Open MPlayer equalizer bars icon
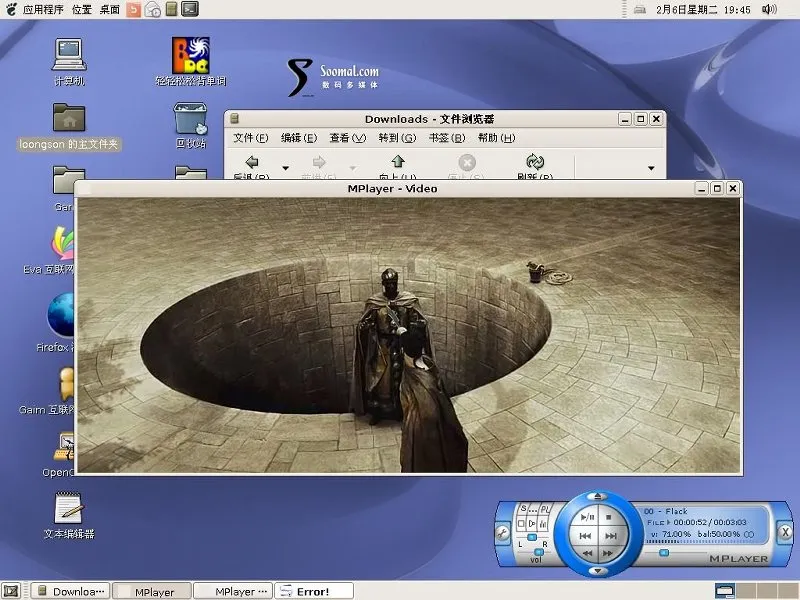This screenshot has width=800, height=600. pos(543,523)
